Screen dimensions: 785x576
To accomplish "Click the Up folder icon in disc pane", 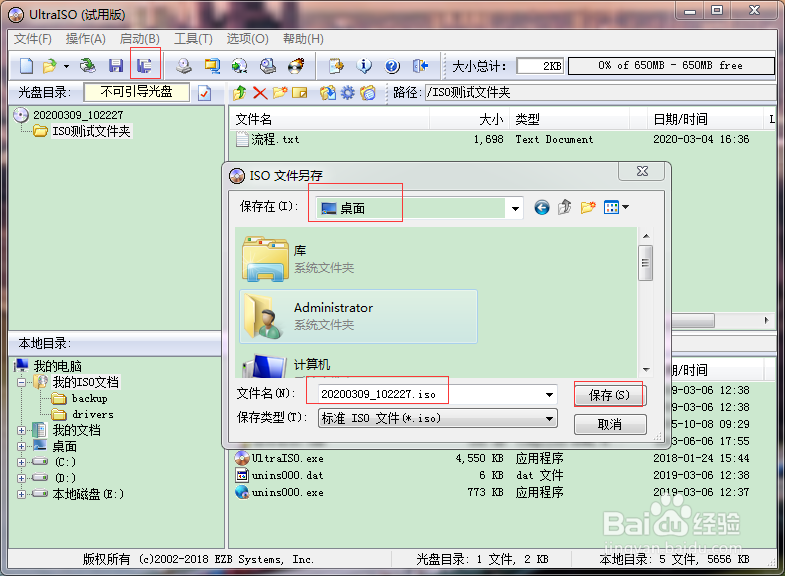I will point(239,93).
